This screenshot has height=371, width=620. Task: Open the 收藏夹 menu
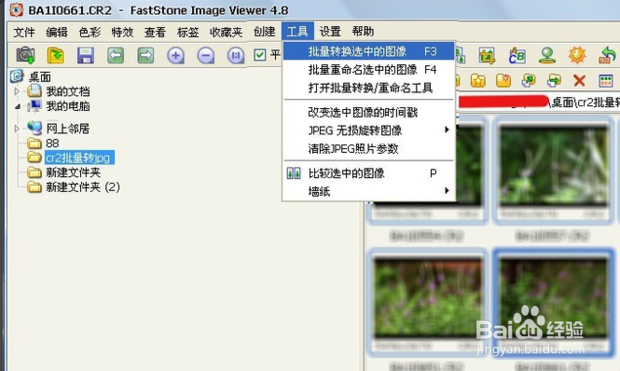pyautogui.click(x=226, y=32)
